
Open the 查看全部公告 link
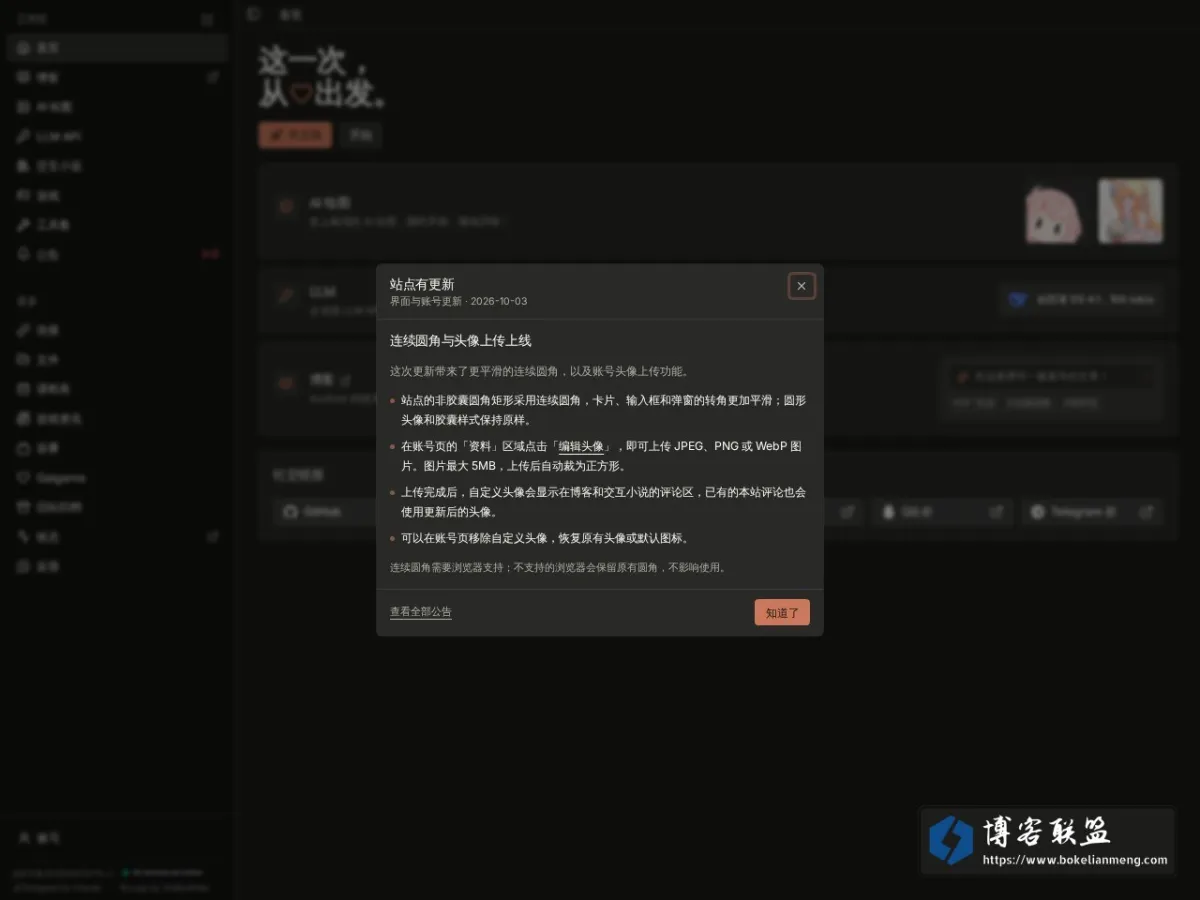coord(420,611)
